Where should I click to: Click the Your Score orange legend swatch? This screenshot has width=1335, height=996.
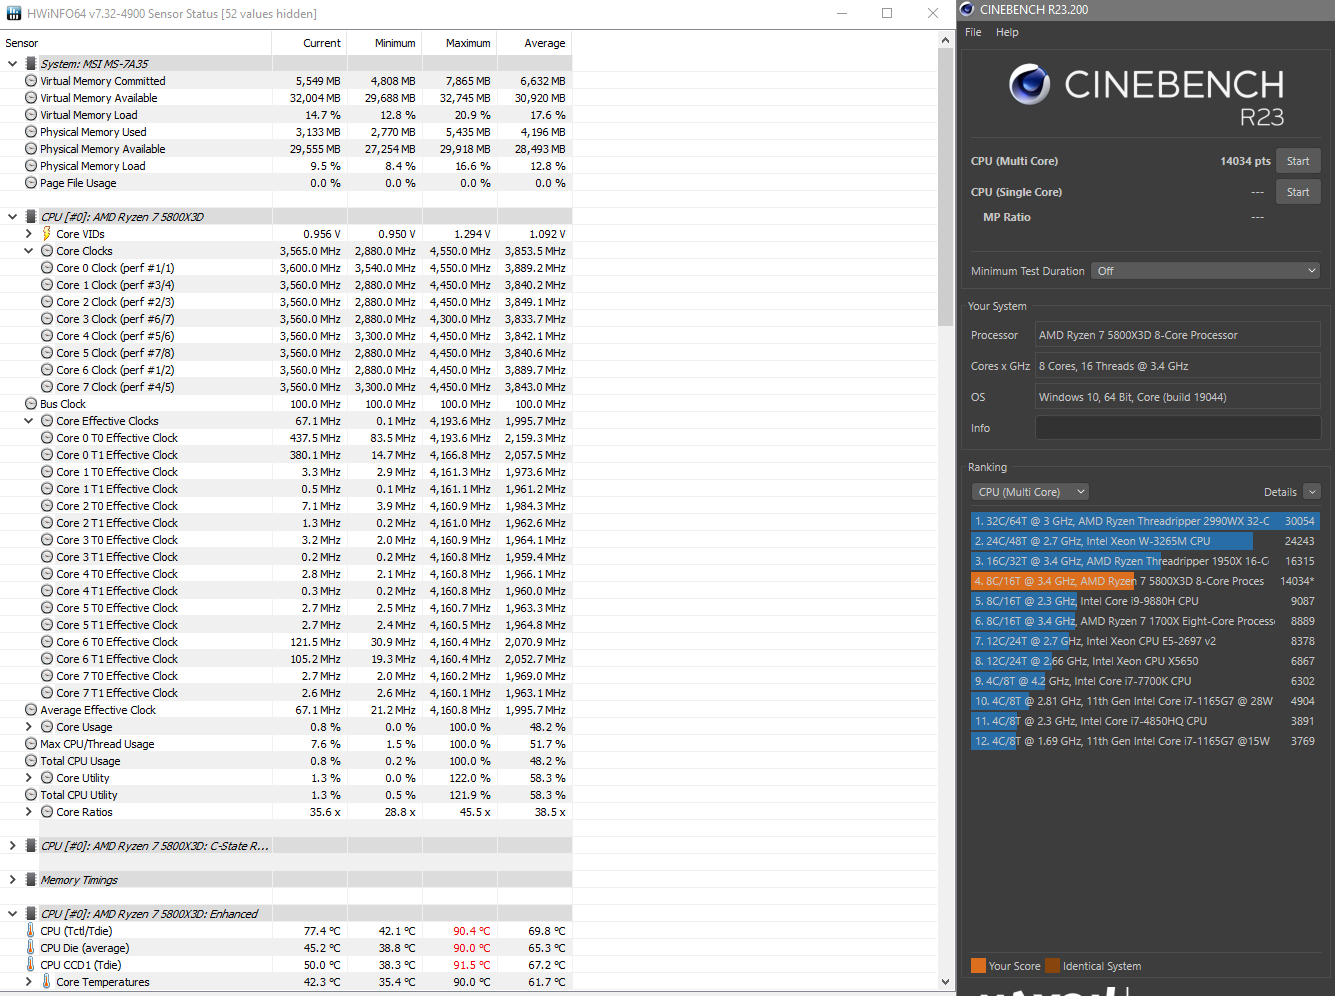(978, 966)
